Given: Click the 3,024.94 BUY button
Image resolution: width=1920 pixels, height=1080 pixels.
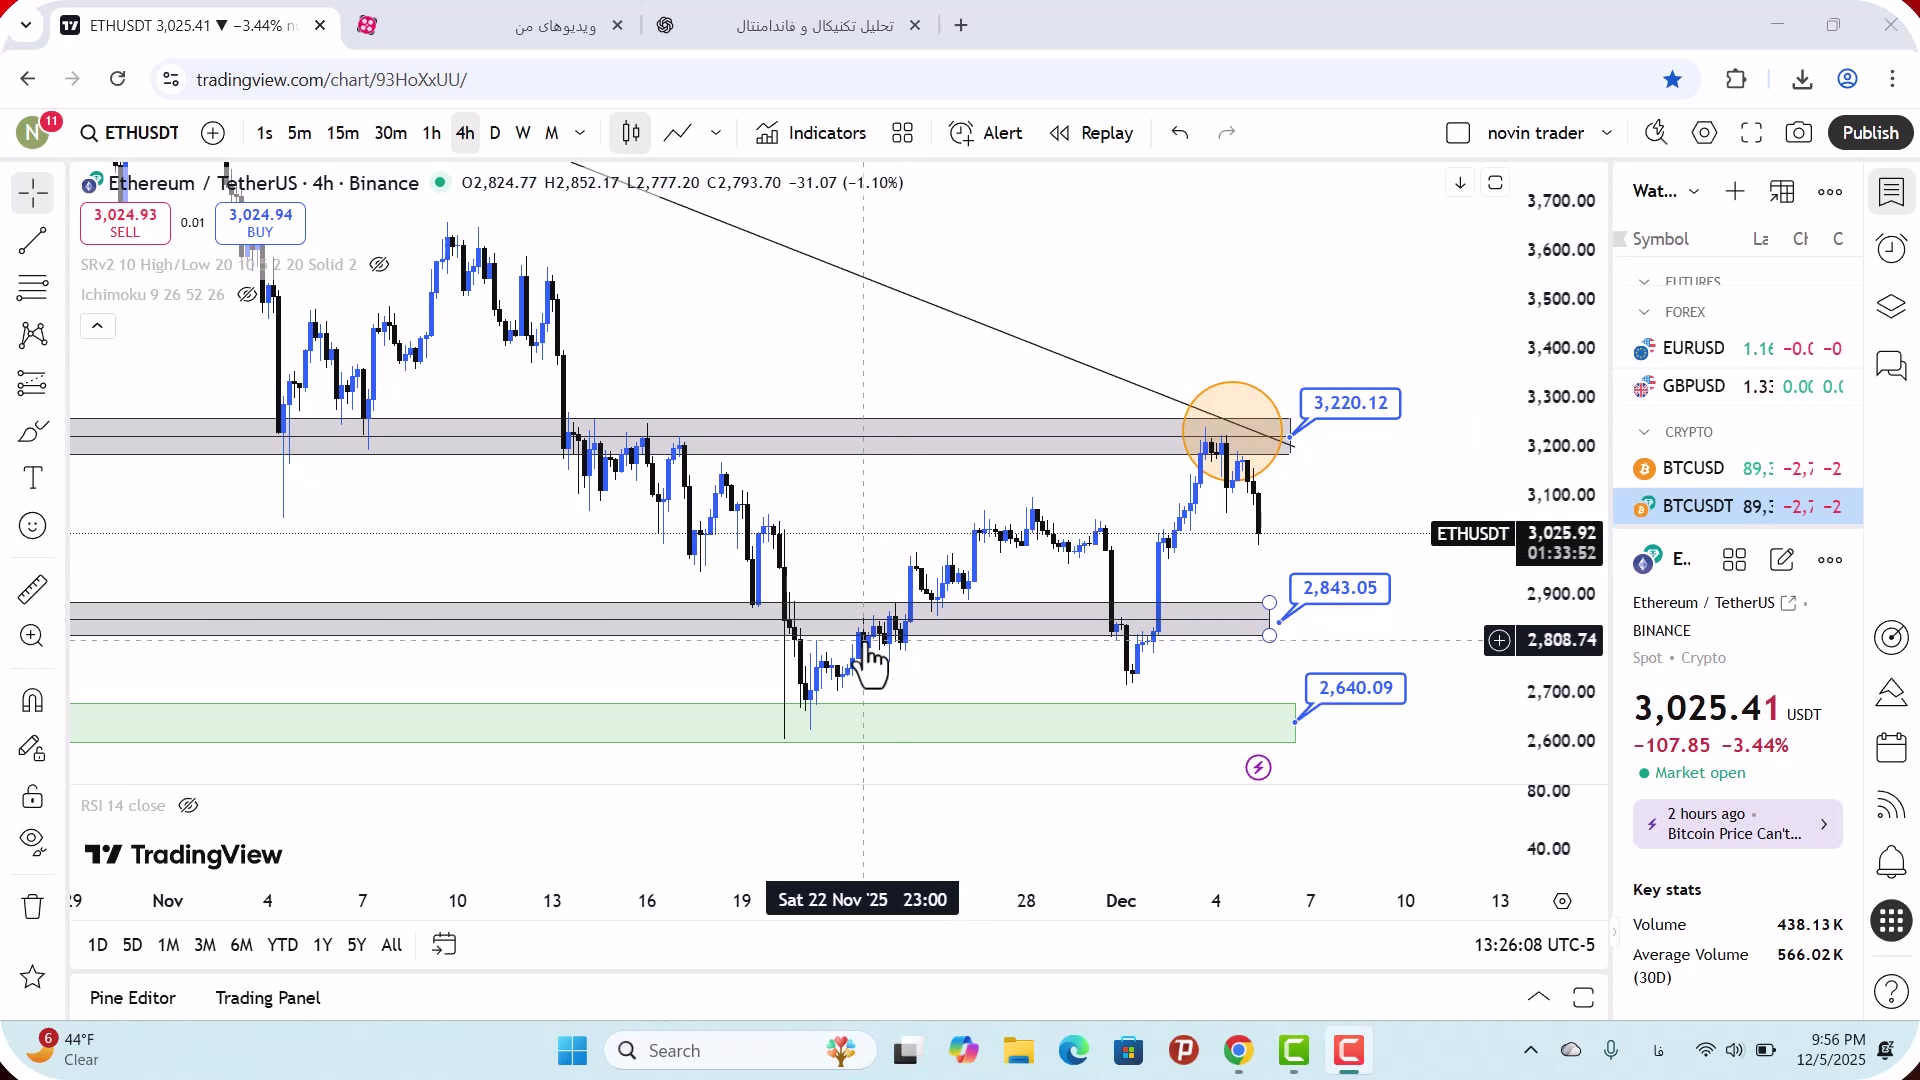Looking at the screenshot, I should point(260,223).
